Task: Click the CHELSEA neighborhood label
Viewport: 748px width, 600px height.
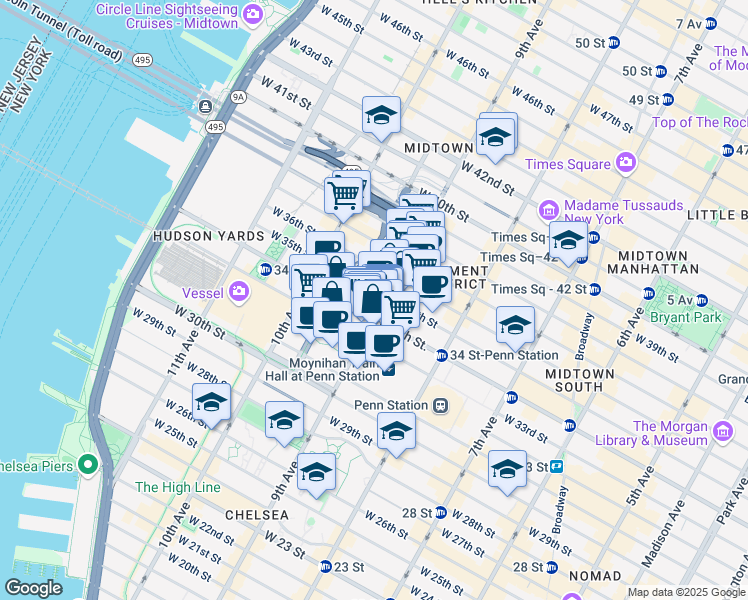Action: coord(257,515)
